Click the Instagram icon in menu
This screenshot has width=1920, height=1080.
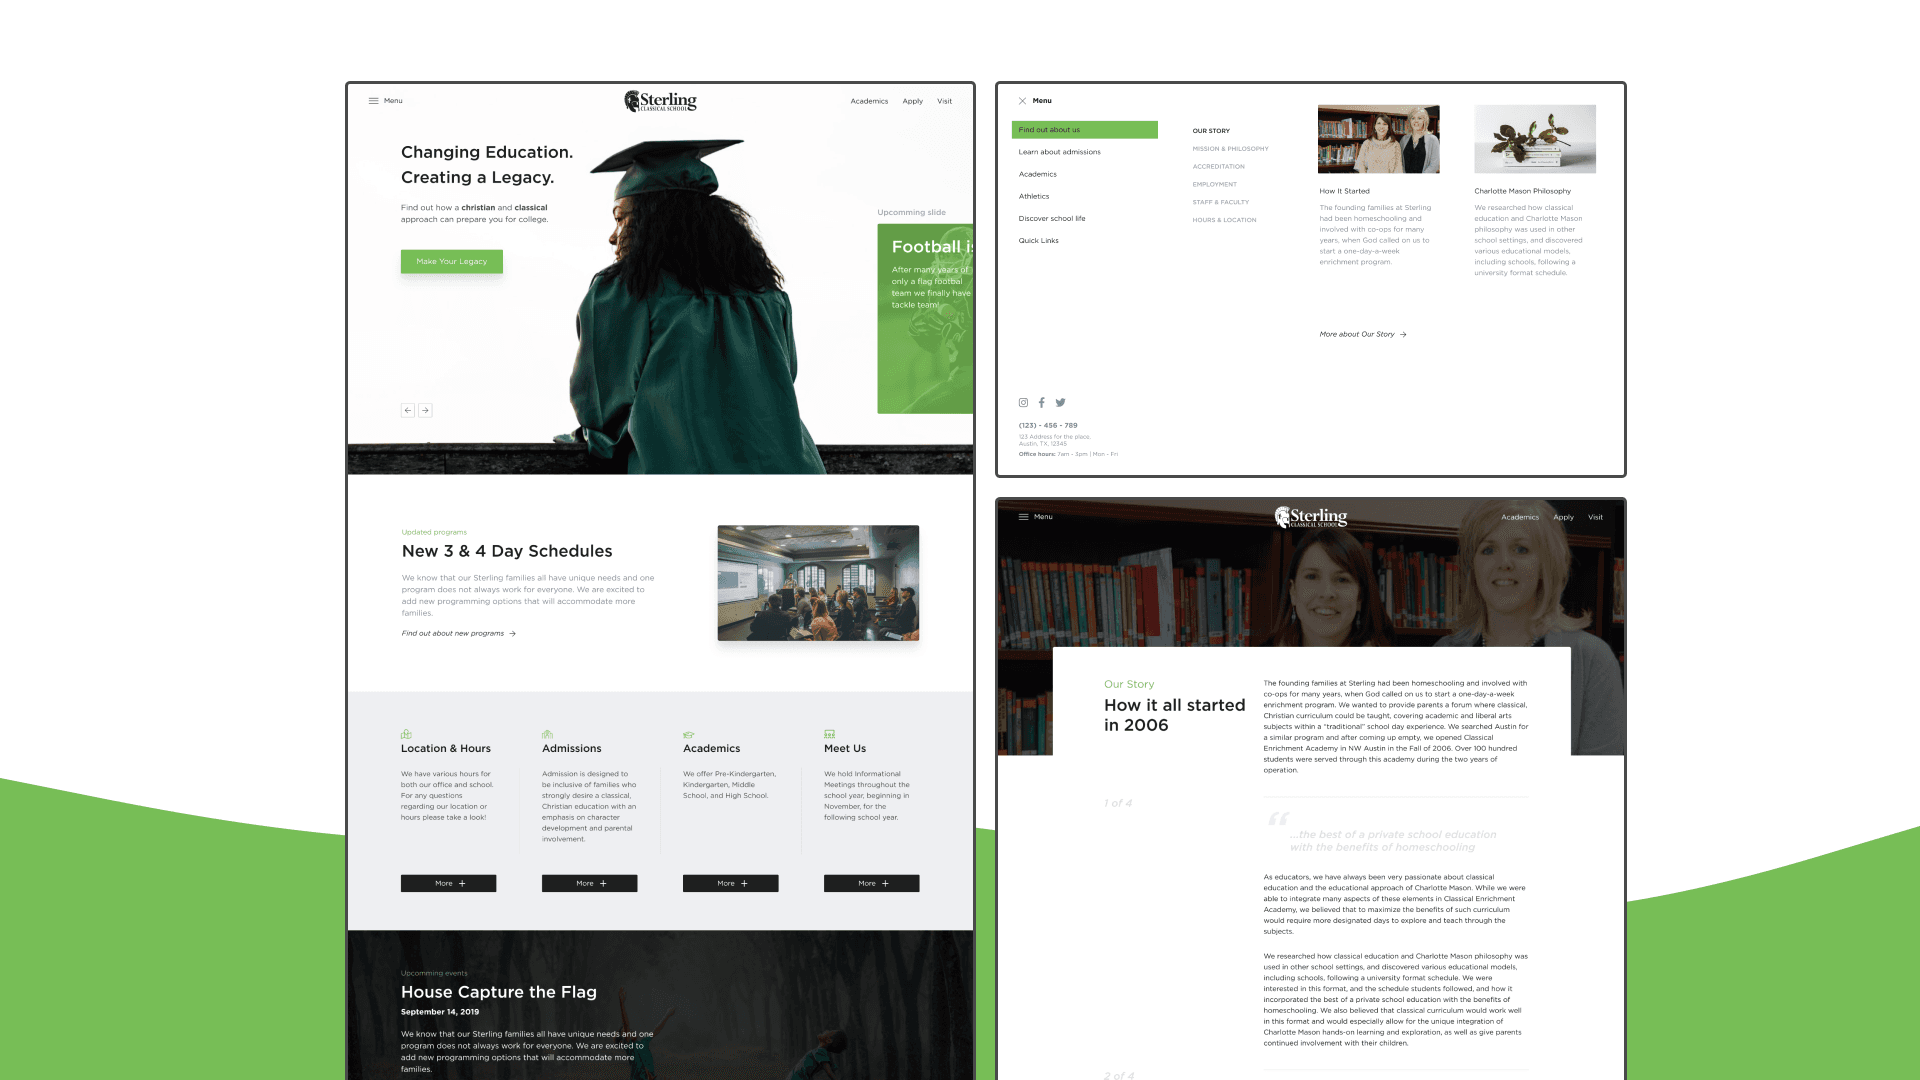[x=1023, y=403]
